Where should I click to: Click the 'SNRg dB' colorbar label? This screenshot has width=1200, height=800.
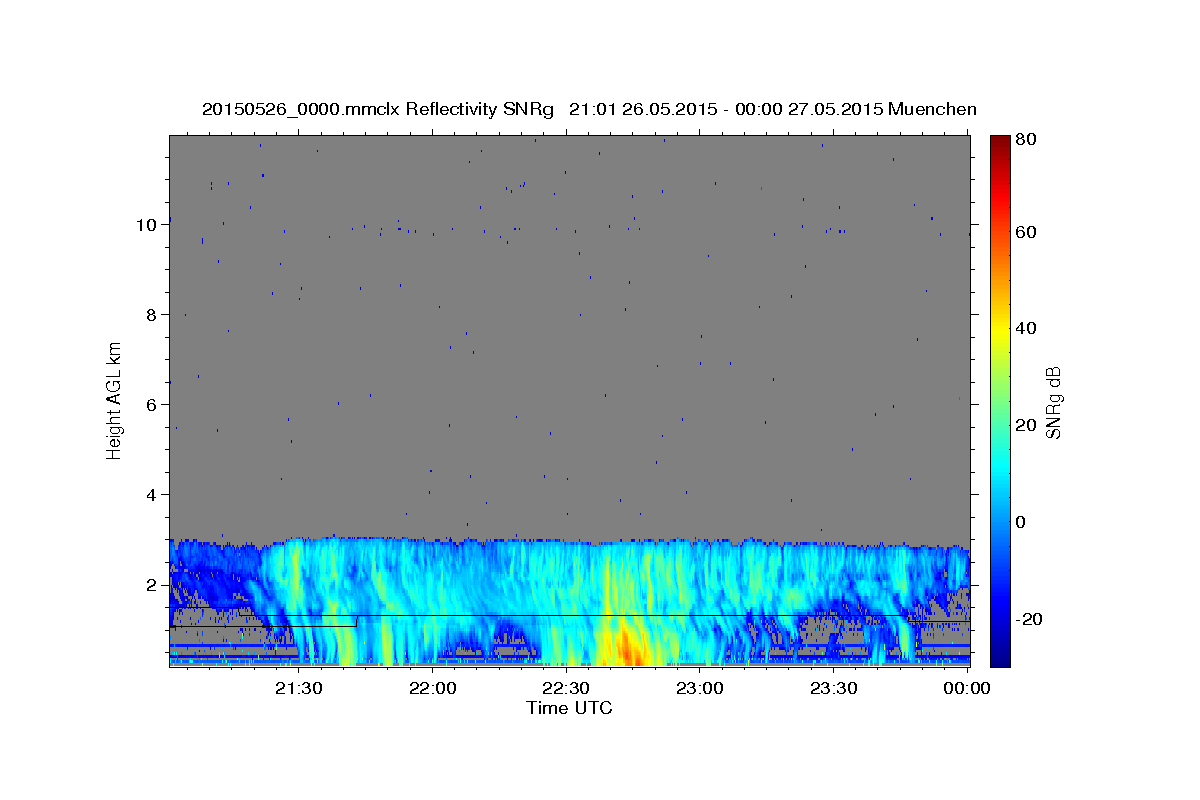click(x=1053, y=402)
